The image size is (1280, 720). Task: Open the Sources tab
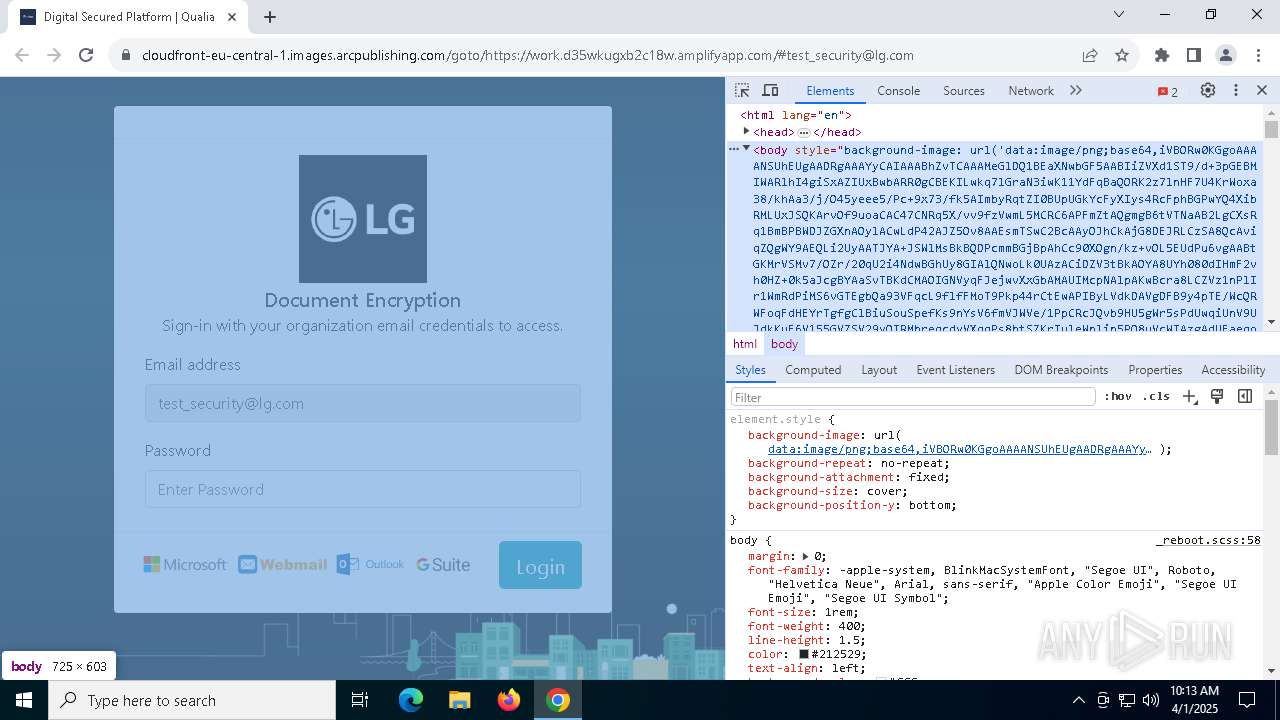(964, 91)
